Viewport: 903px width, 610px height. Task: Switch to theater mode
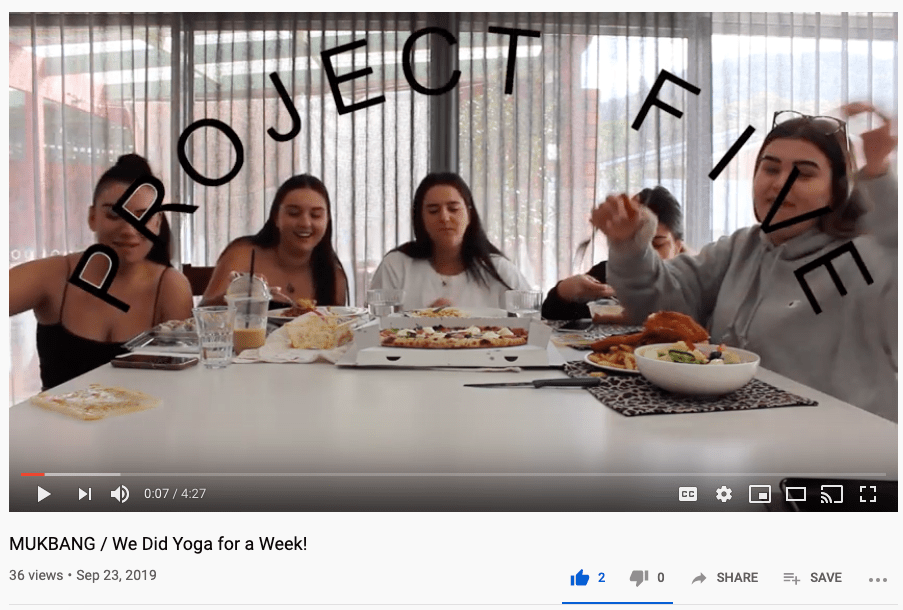[x=796, y=494]
